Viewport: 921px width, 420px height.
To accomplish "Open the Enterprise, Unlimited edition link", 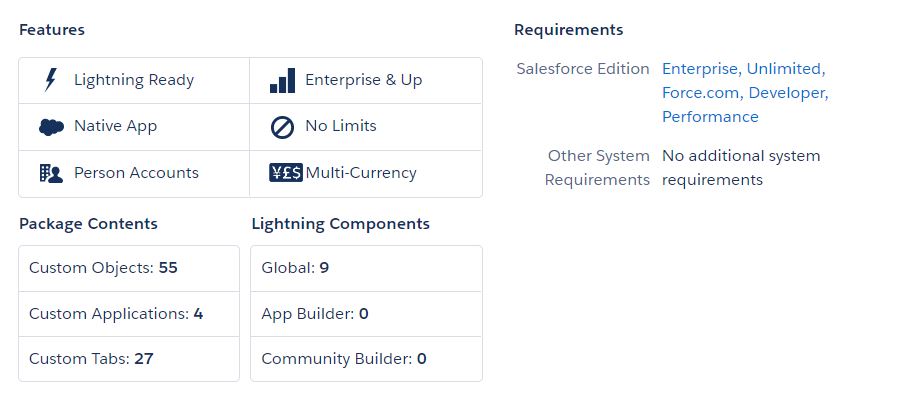I will [x=744, y=69].
